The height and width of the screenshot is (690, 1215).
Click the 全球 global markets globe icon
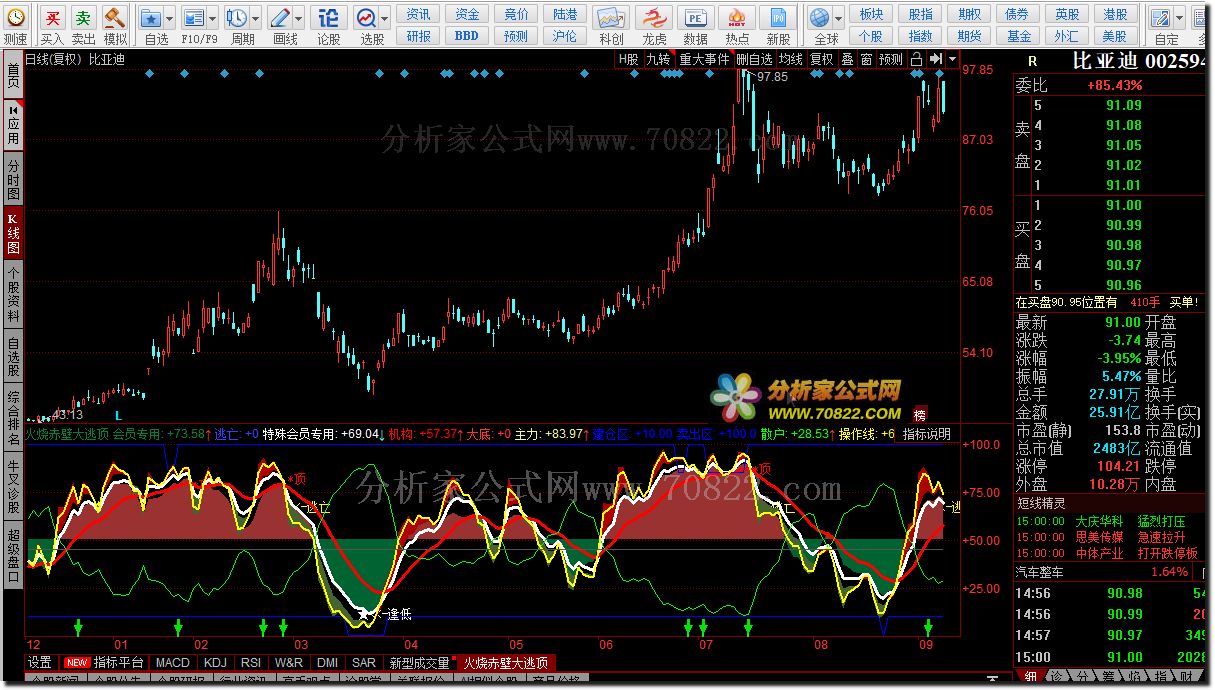click(x=820, y=18)
